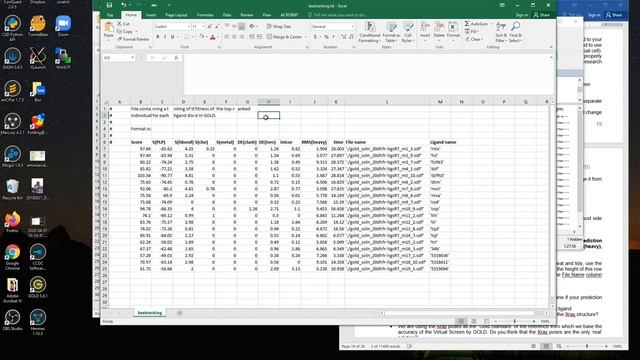
Task: Add a new sheet with plus icon
Action: [x=180, y=313]
